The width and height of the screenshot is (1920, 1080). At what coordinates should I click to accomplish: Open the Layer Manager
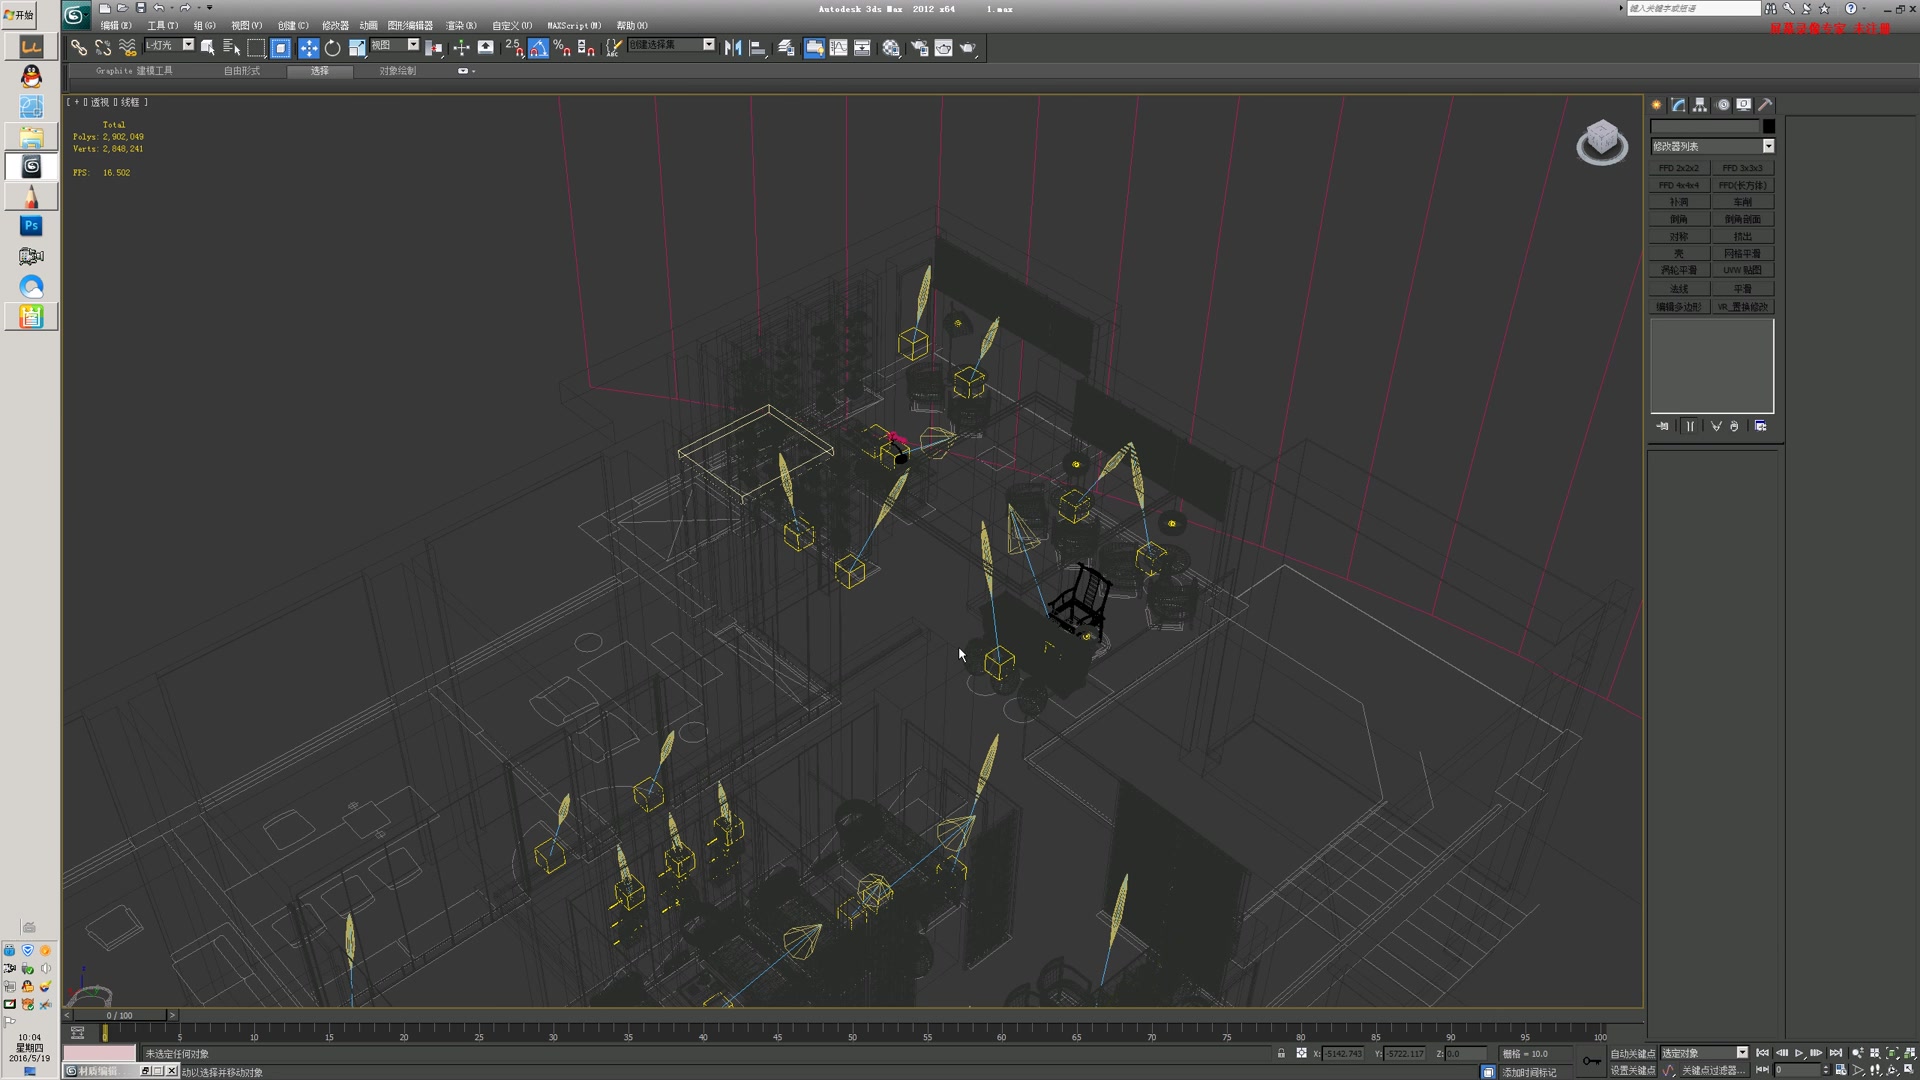[x=786, y=47]
